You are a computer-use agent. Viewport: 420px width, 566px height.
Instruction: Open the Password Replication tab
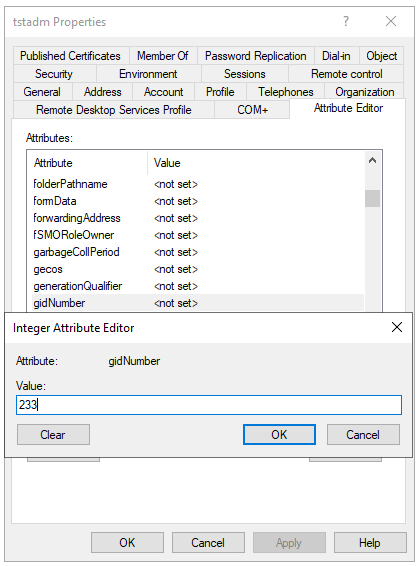tap(255, 56)
